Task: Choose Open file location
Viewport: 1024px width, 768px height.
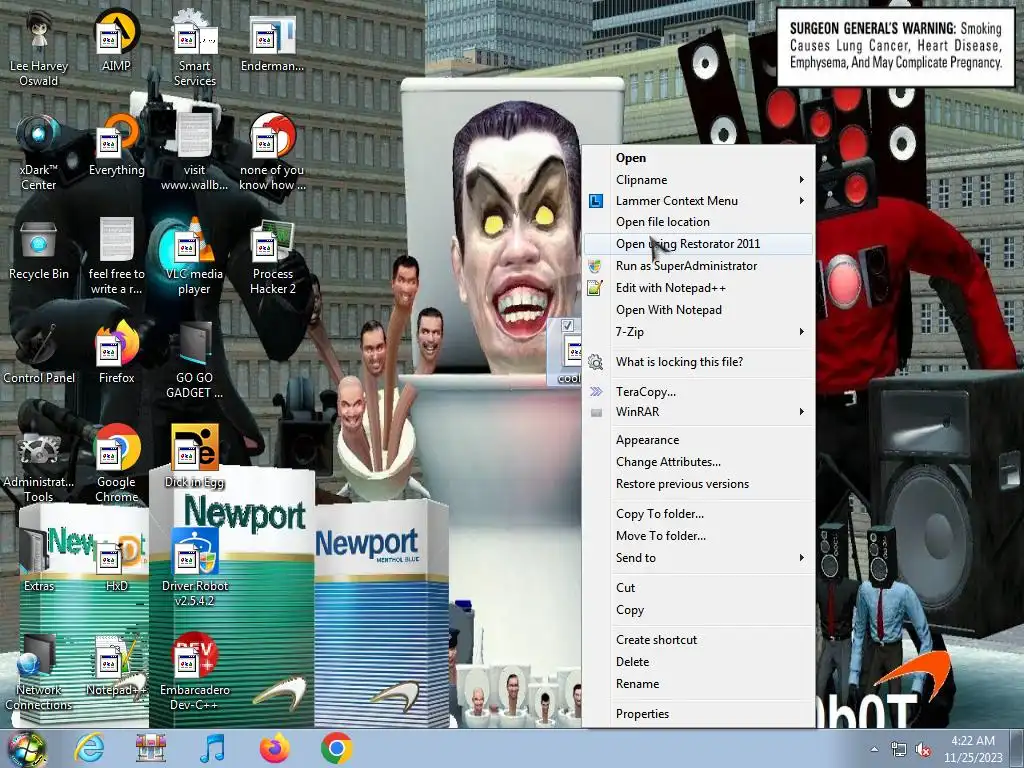Action: point(697,222)
